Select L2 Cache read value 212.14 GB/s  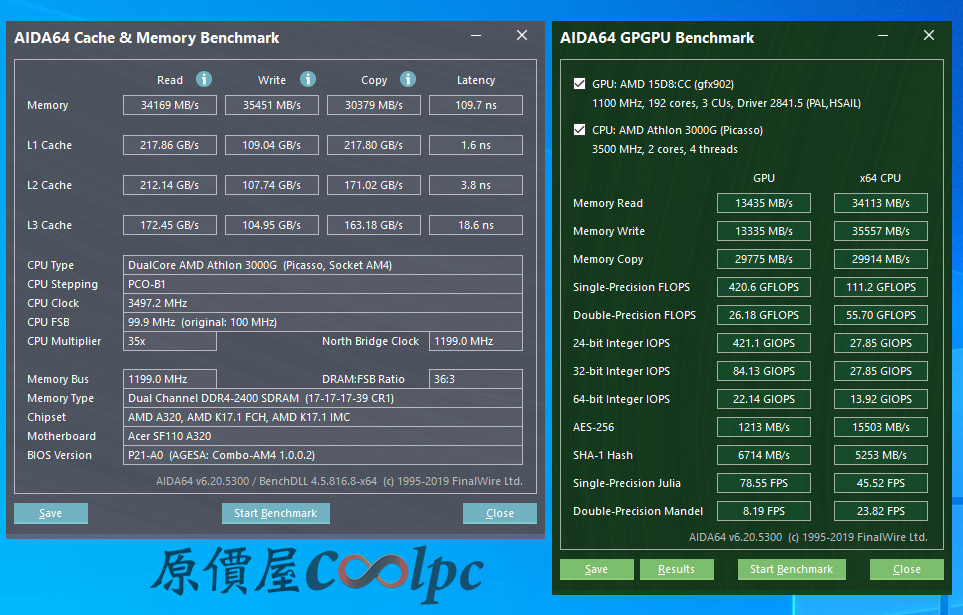click(170, 185)
